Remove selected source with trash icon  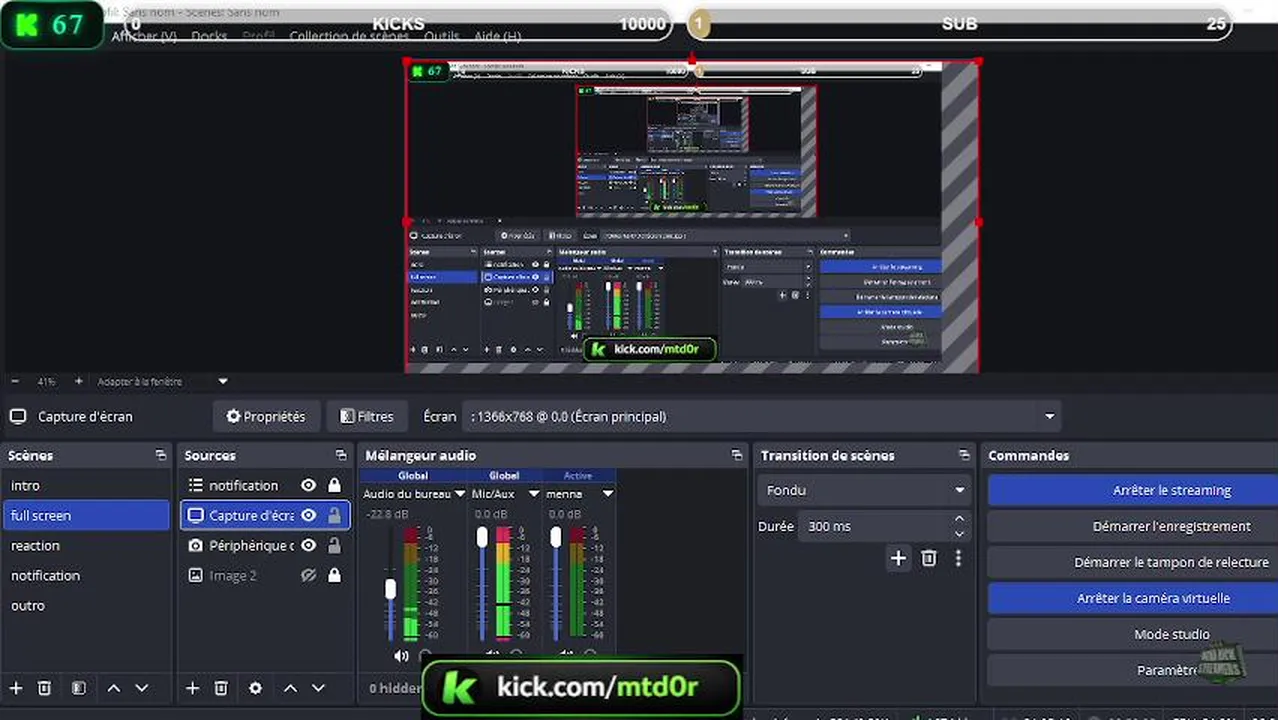click(x=221, y=688)
